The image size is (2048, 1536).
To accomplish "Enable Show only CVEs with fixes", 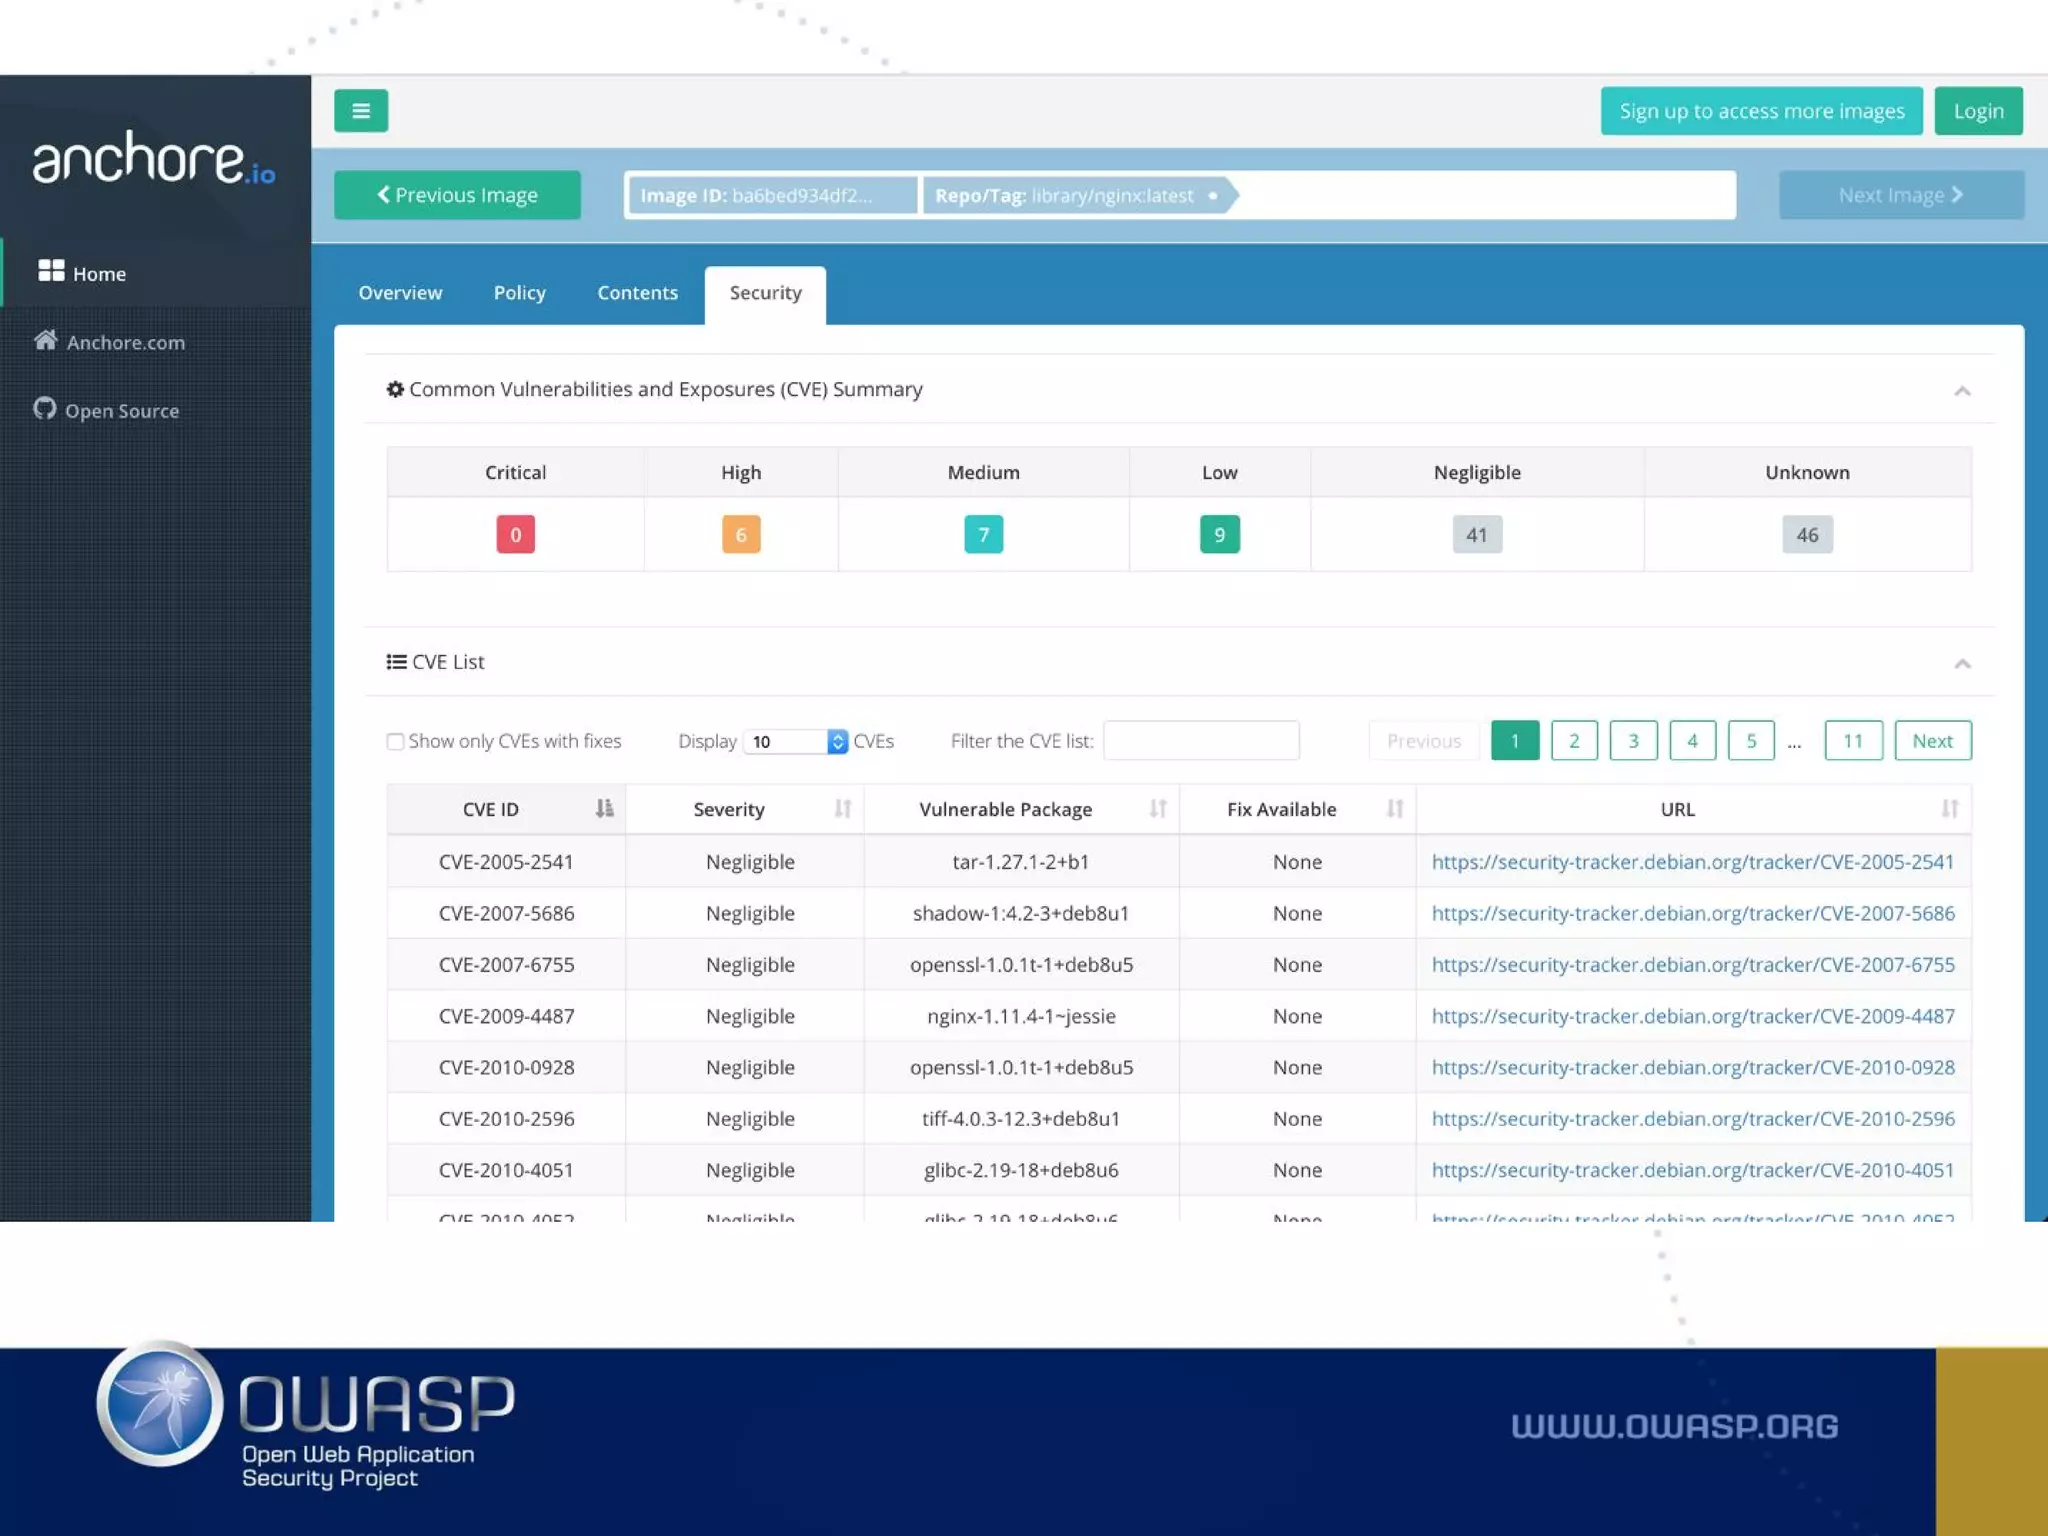I will 396,742.
